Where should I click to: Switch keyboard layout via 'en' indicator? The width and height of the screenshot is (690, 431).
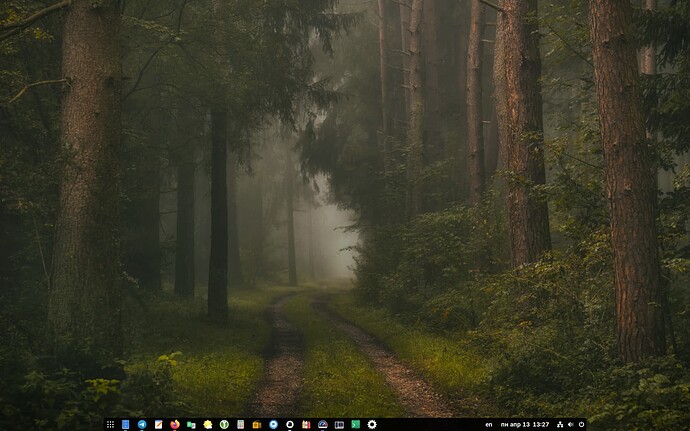(x=488, y=425)
